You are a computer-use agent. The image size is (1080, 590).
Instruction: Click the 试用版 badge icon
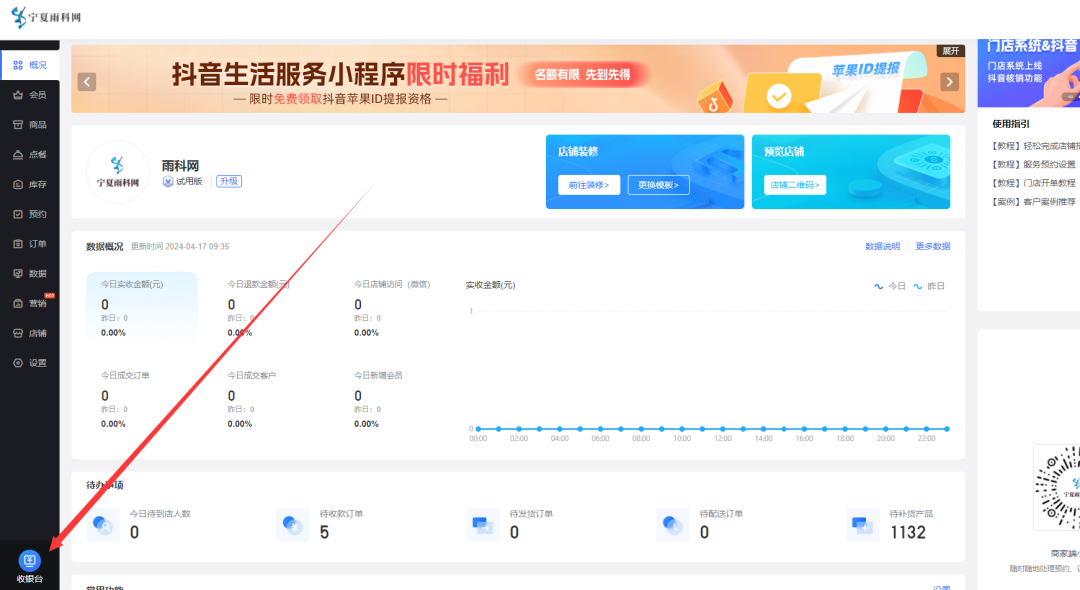[x=167, y=181]
